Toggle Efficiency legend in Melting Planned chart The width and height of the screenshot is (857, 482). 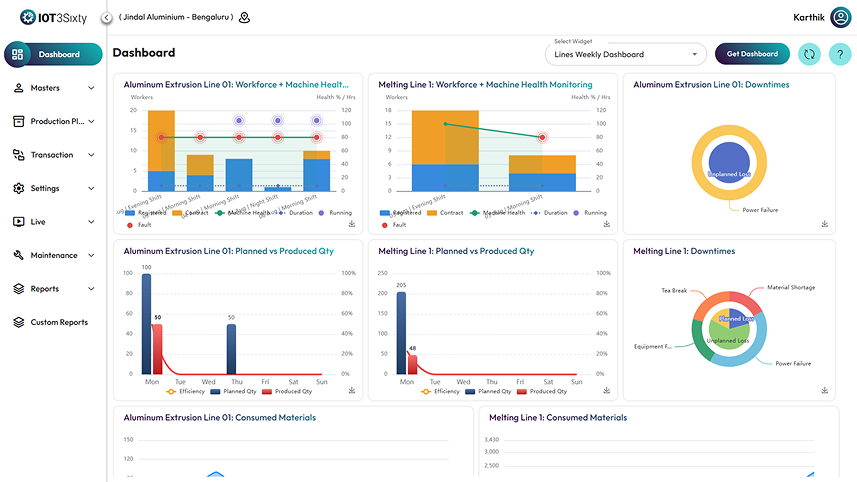(x=440, y=391)
